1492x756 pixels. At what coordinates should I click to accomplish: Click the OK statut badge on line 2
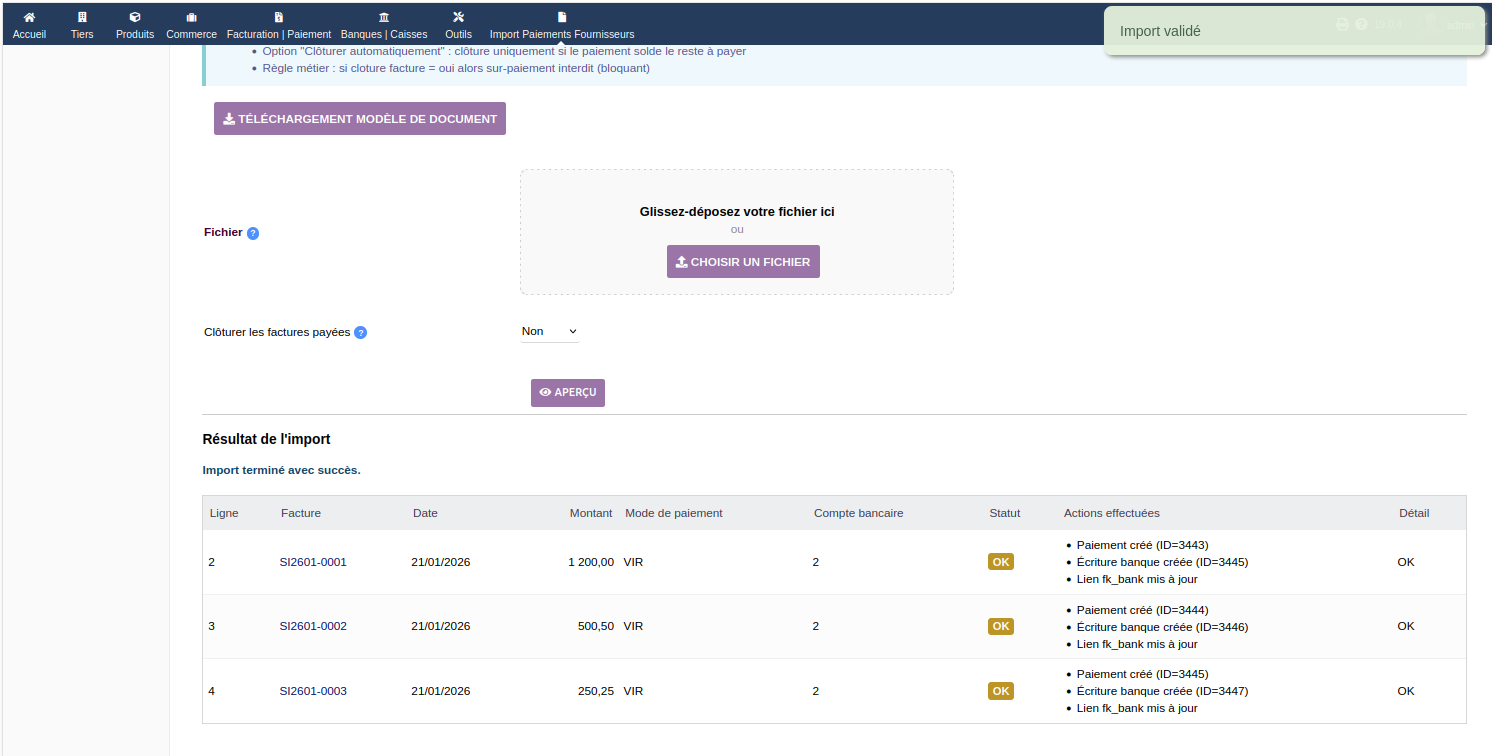tap(1000, 561)
